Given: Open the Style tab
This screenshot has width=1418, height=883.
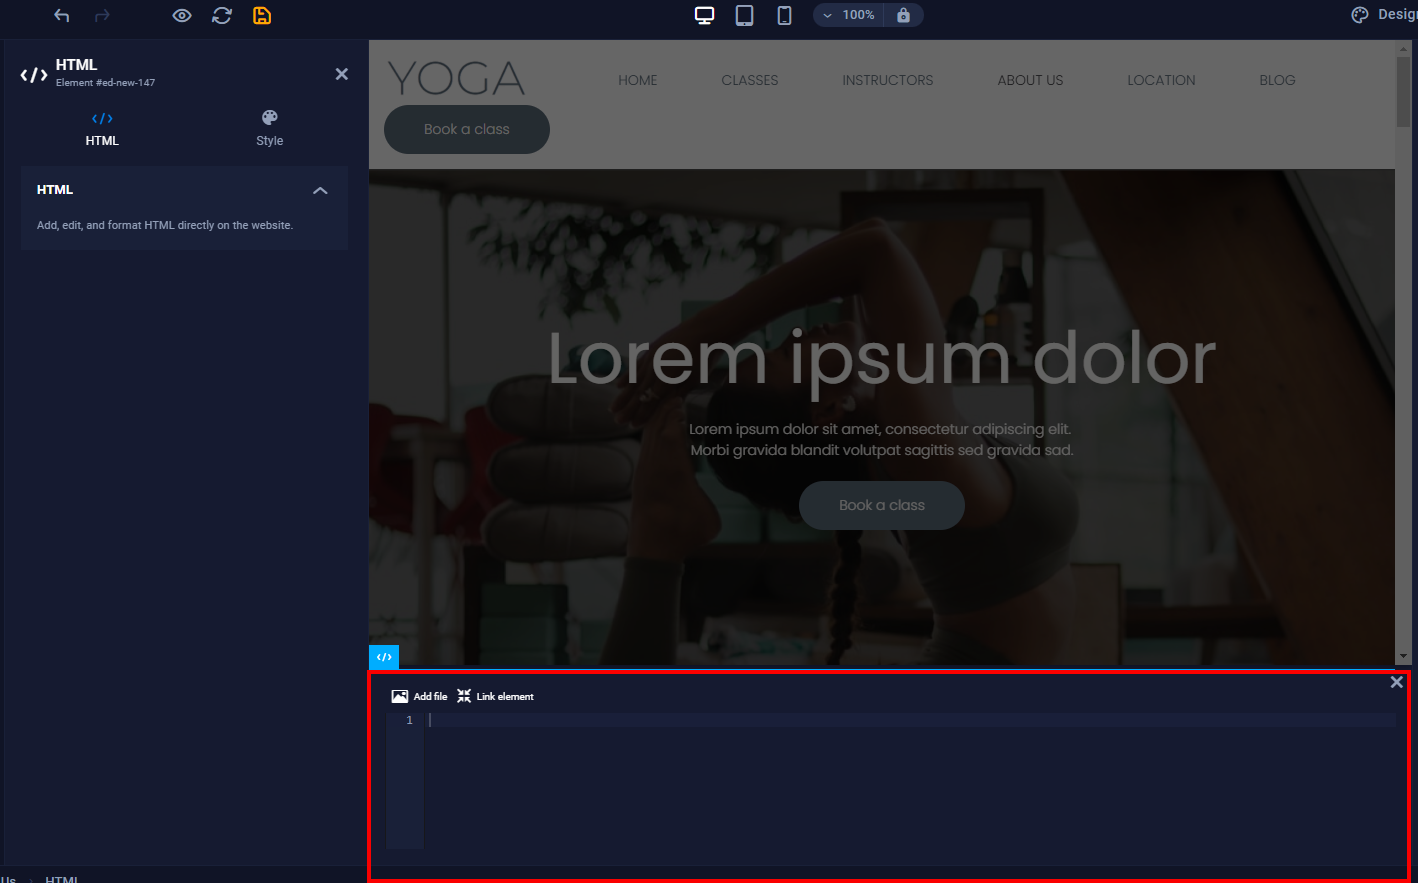Looking at the screenshot, I should [269, 129].
